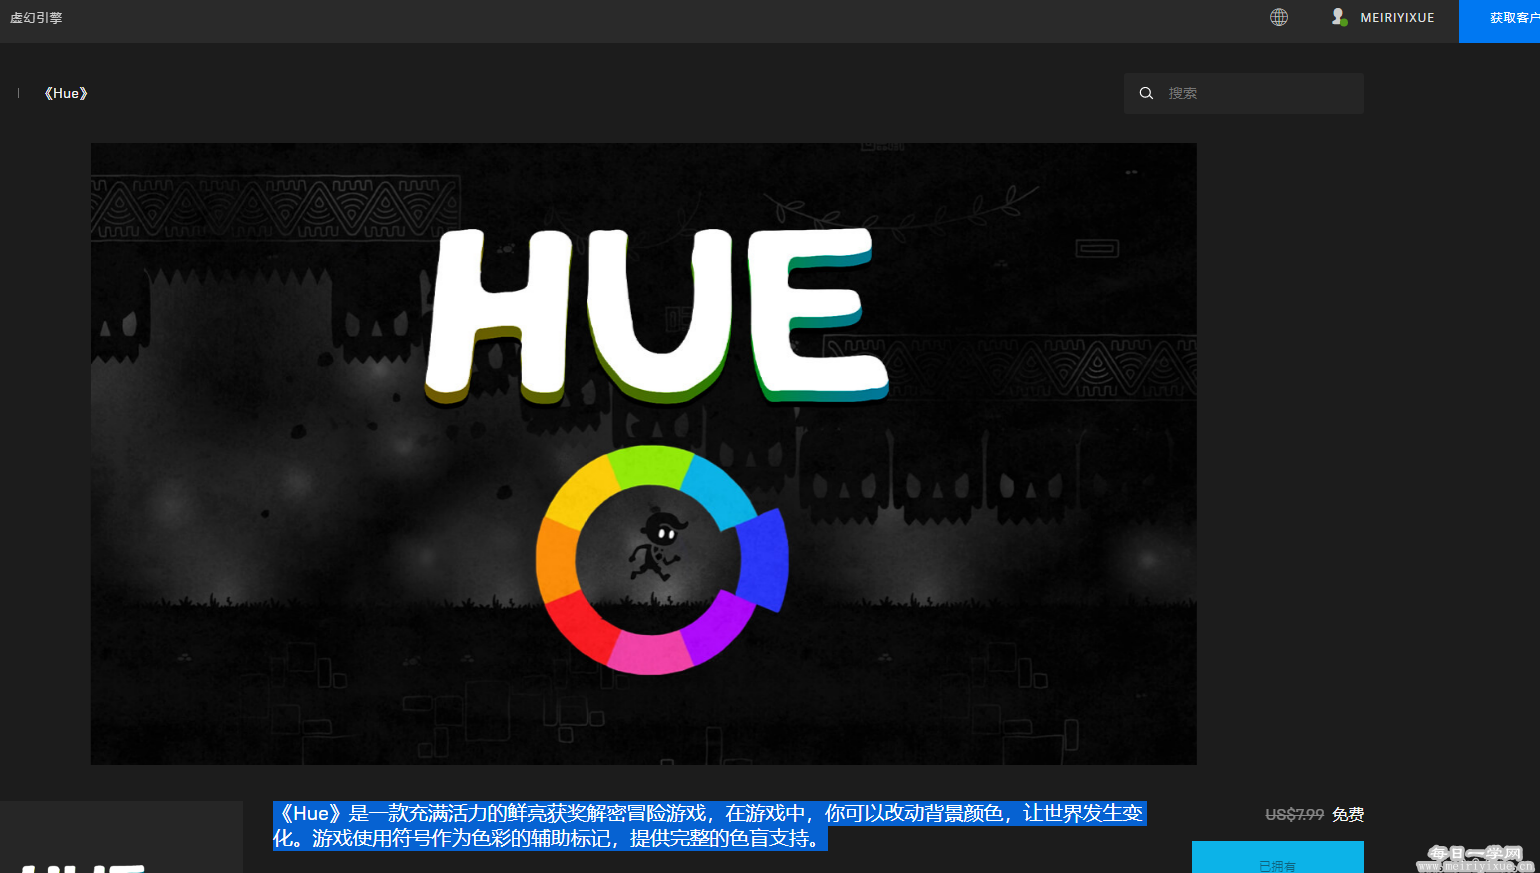The height and width of the screenshot is (873, 1540).
Task: Click the blue 获取客户 download button
Action: [1500, 21]
